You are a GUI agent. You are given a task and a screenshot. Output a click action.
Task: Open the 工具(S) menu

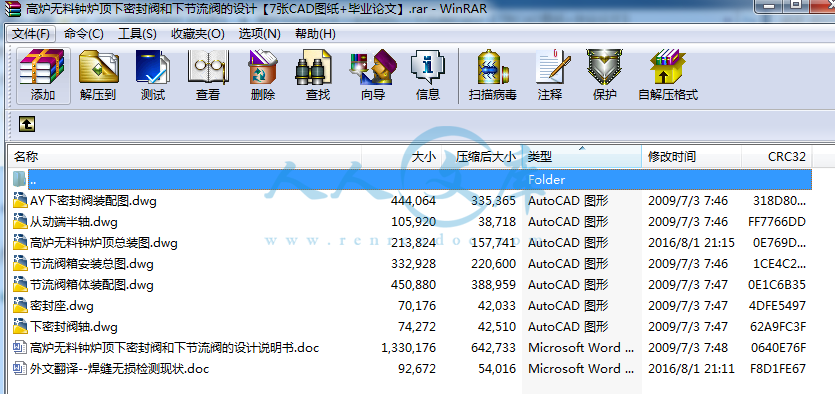click(137, 34)
